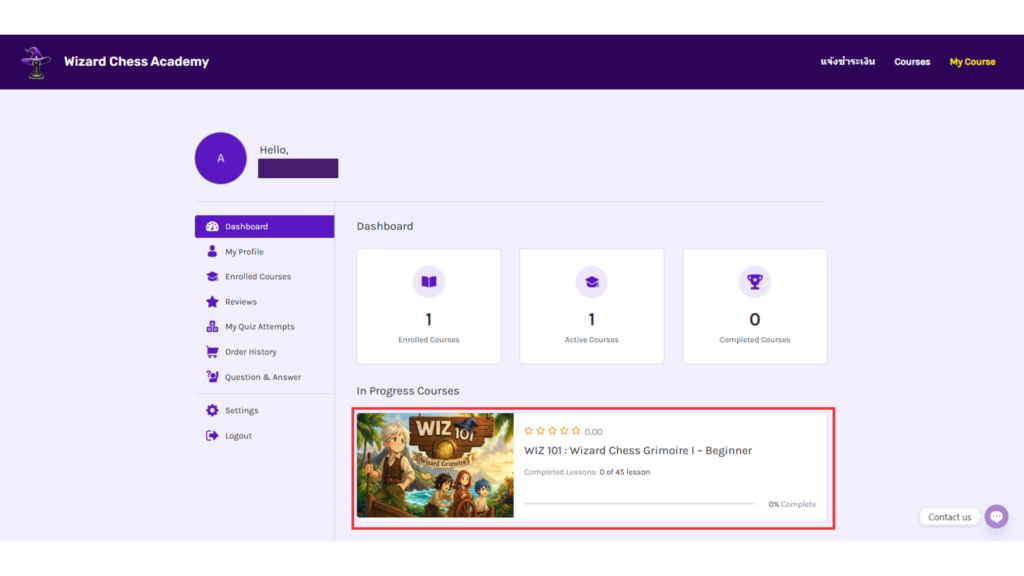
Task: Click the Enrolled Courses graduation cap sidebar icon
Action: (x=212, y=277)
